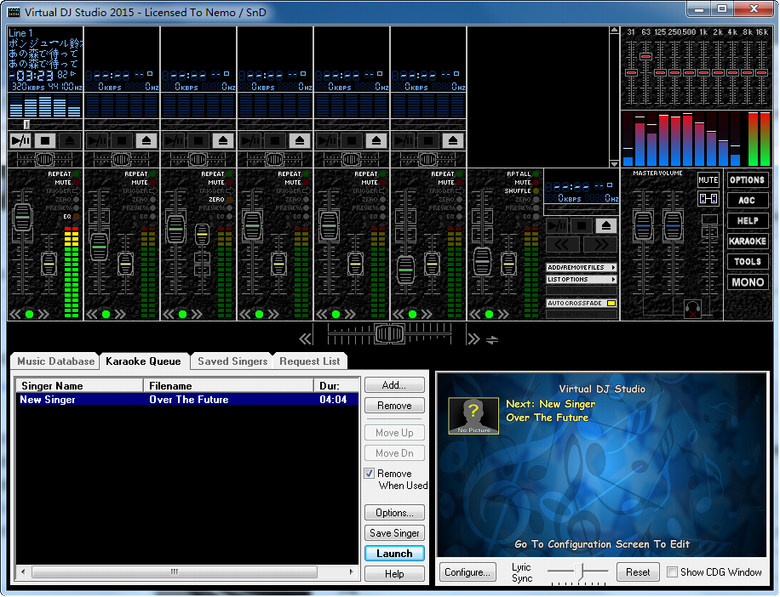Remove the selected singer with Remove button
This screenshot has width=780, height=597.
(394, 405)
